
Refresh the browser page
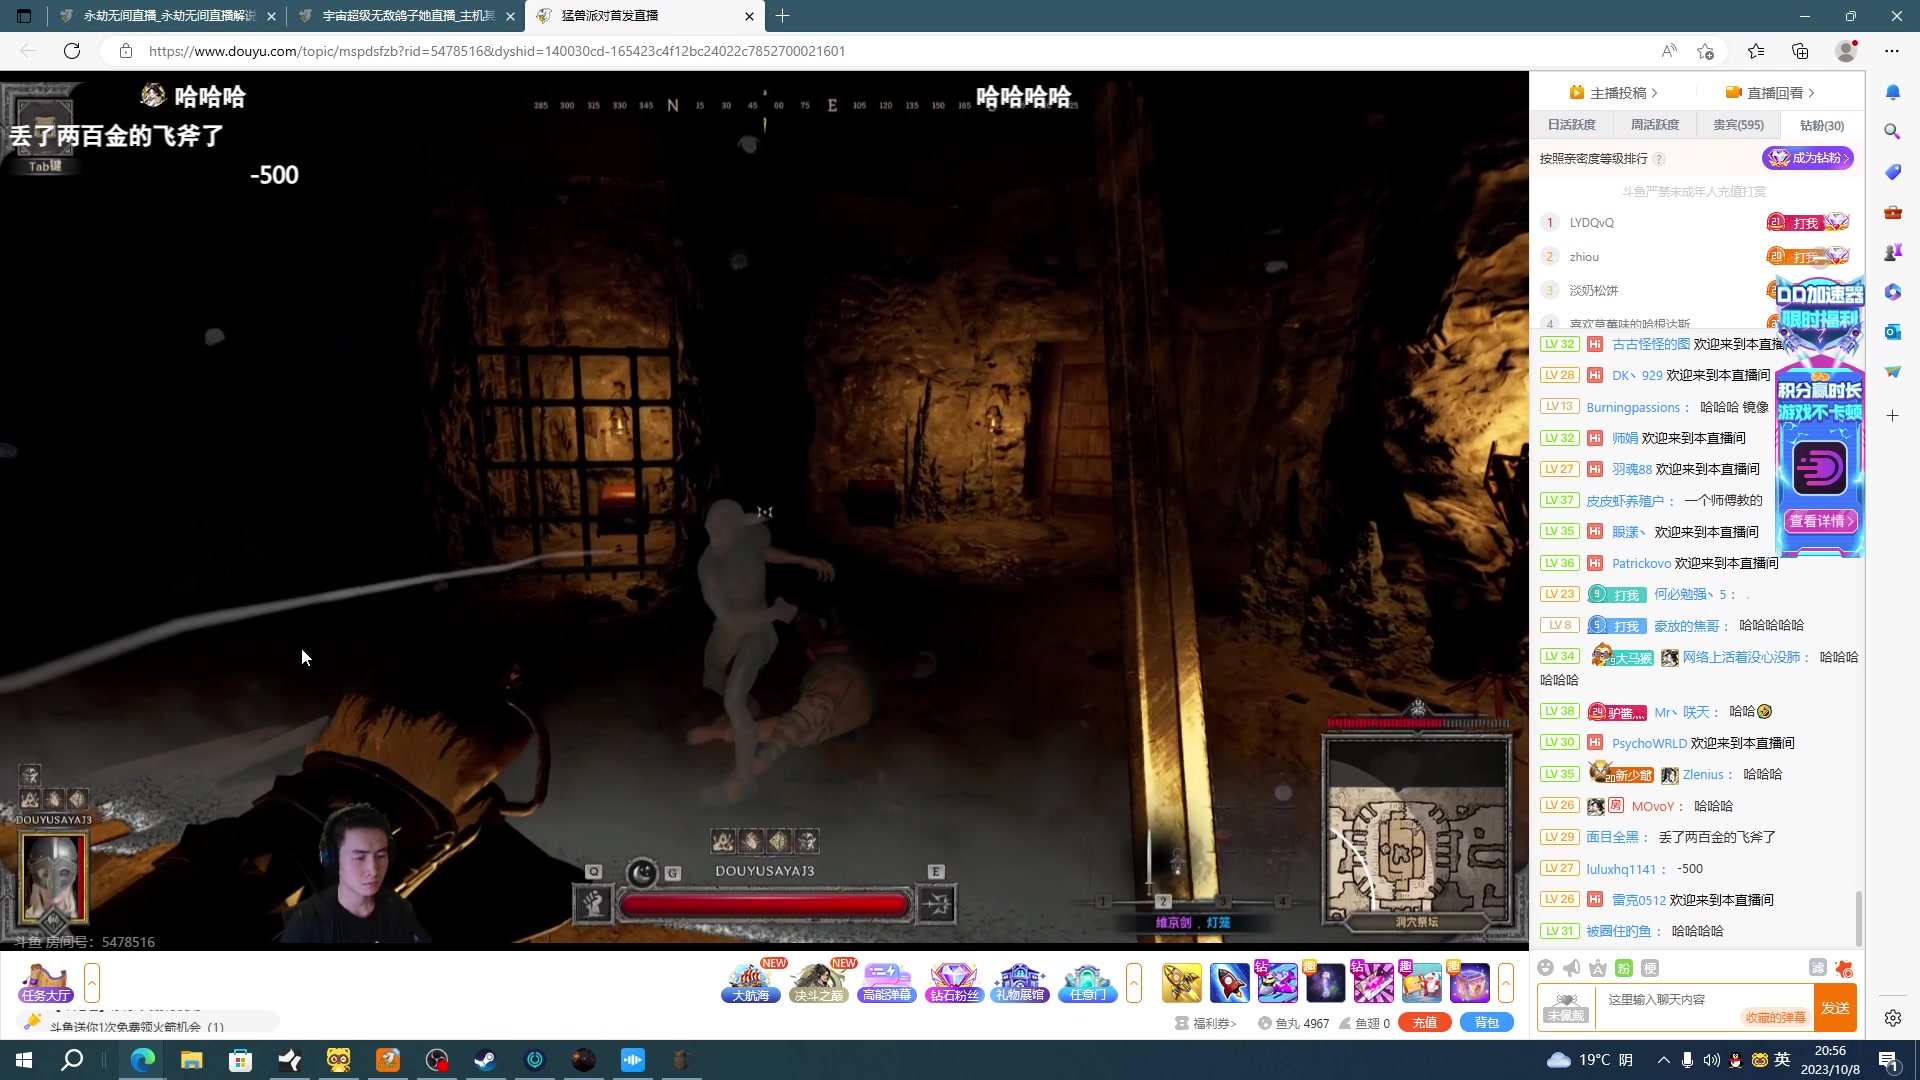[x=72, y=51]
